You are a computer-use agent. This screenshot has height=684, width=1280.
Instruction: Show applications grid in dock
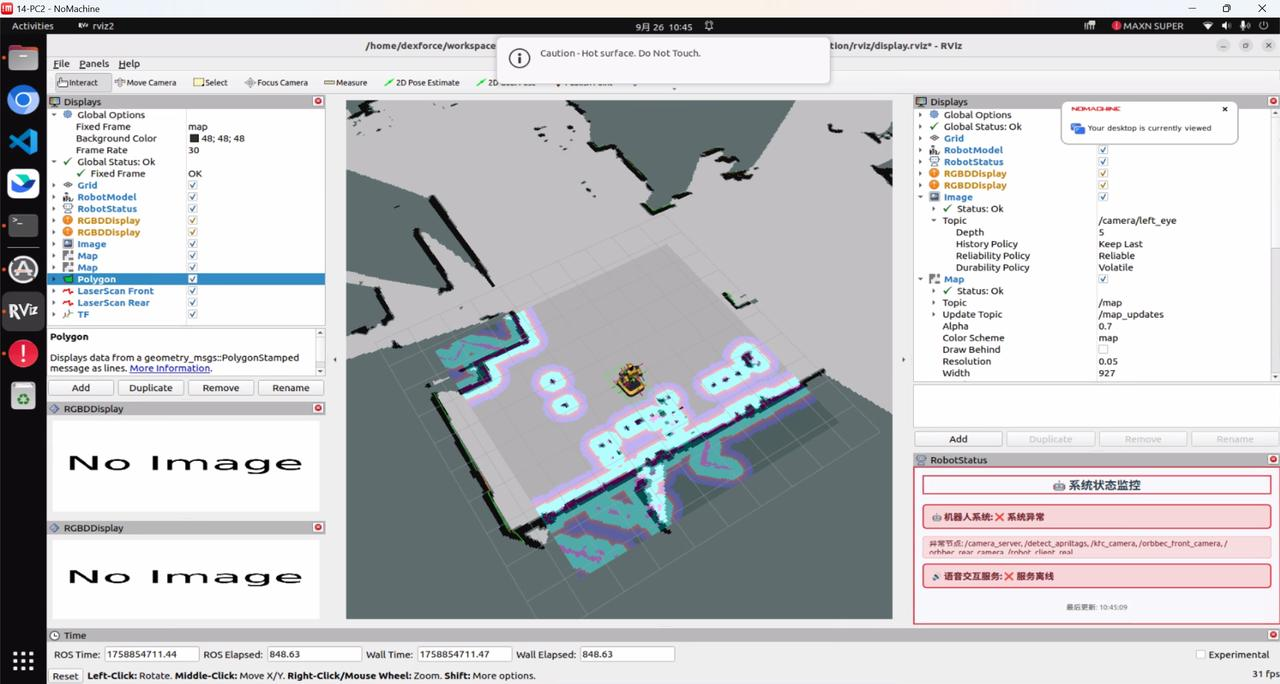(x=23, y=660)
